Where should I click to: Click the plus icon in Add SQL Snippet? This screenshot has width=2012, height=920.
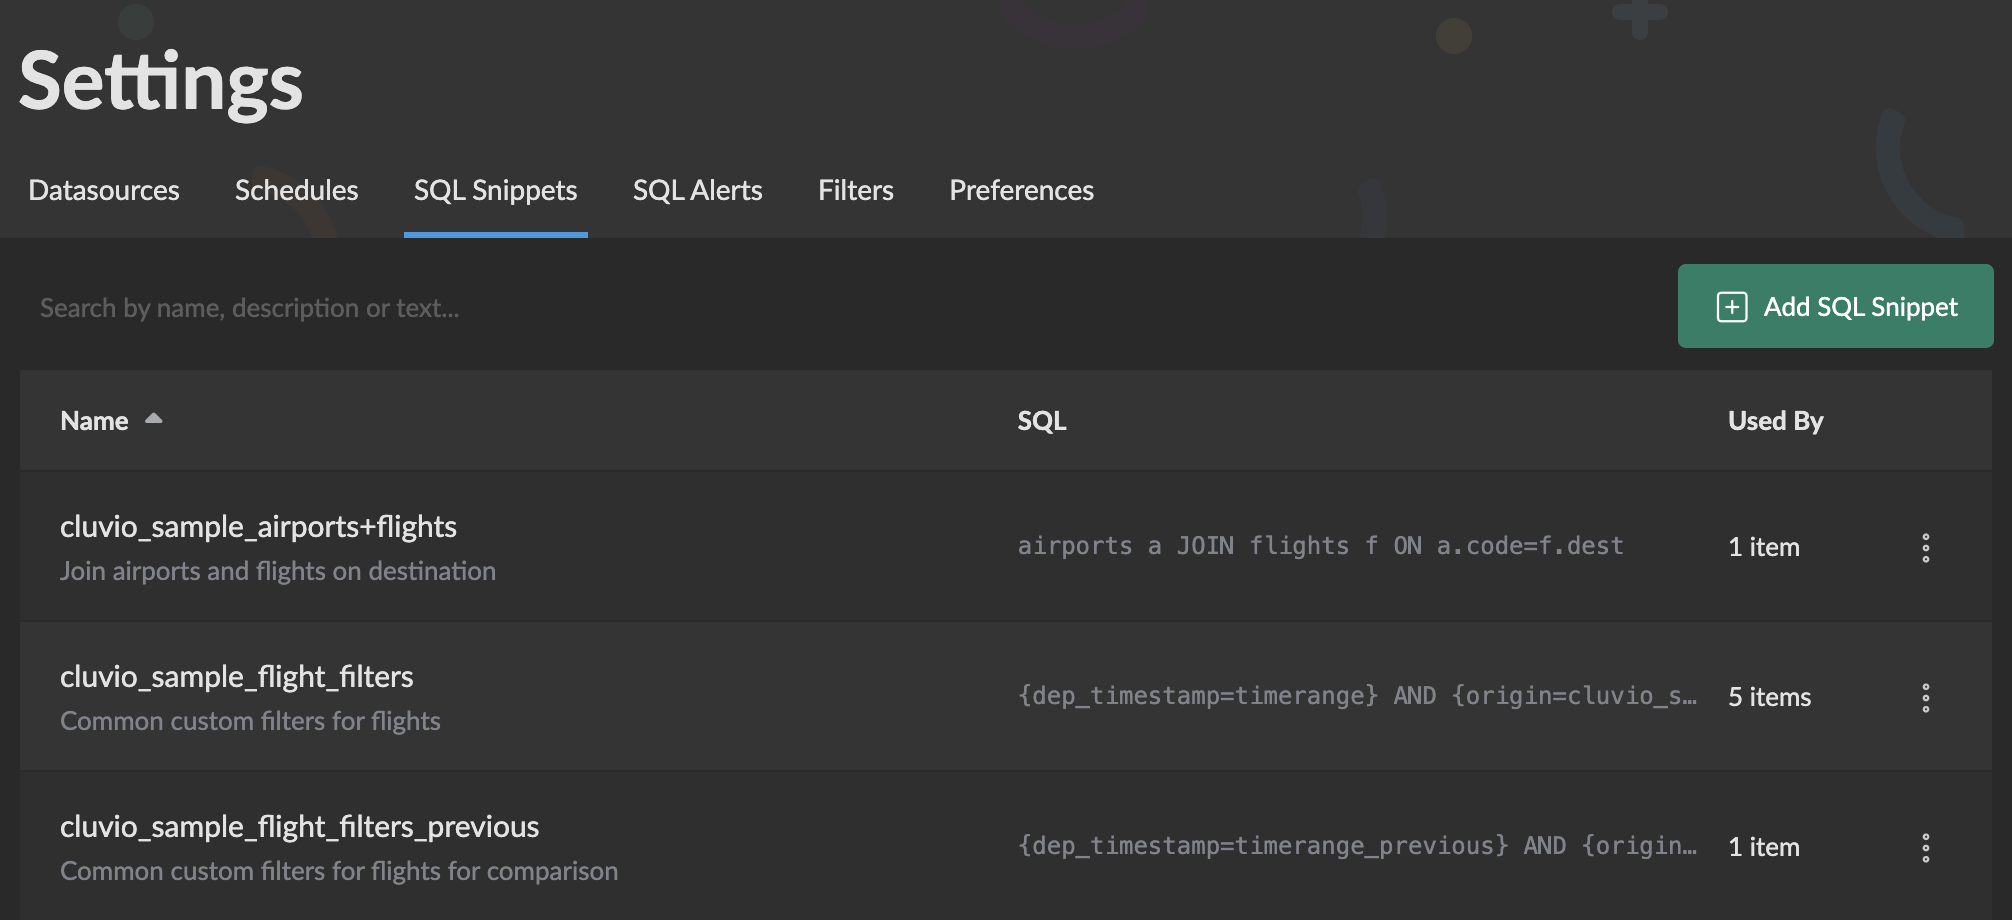[x=1732, y=307]
